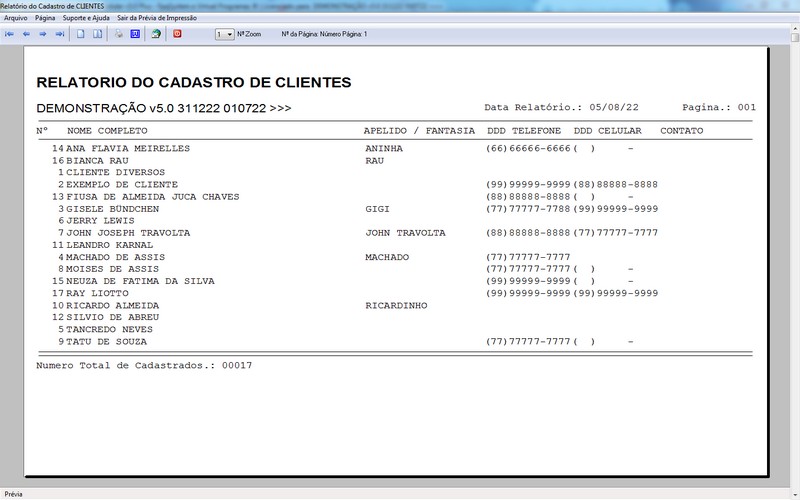
Task: Click DEMONSTRAÇÃO v5.0 subtitle line
Action: 164,108
